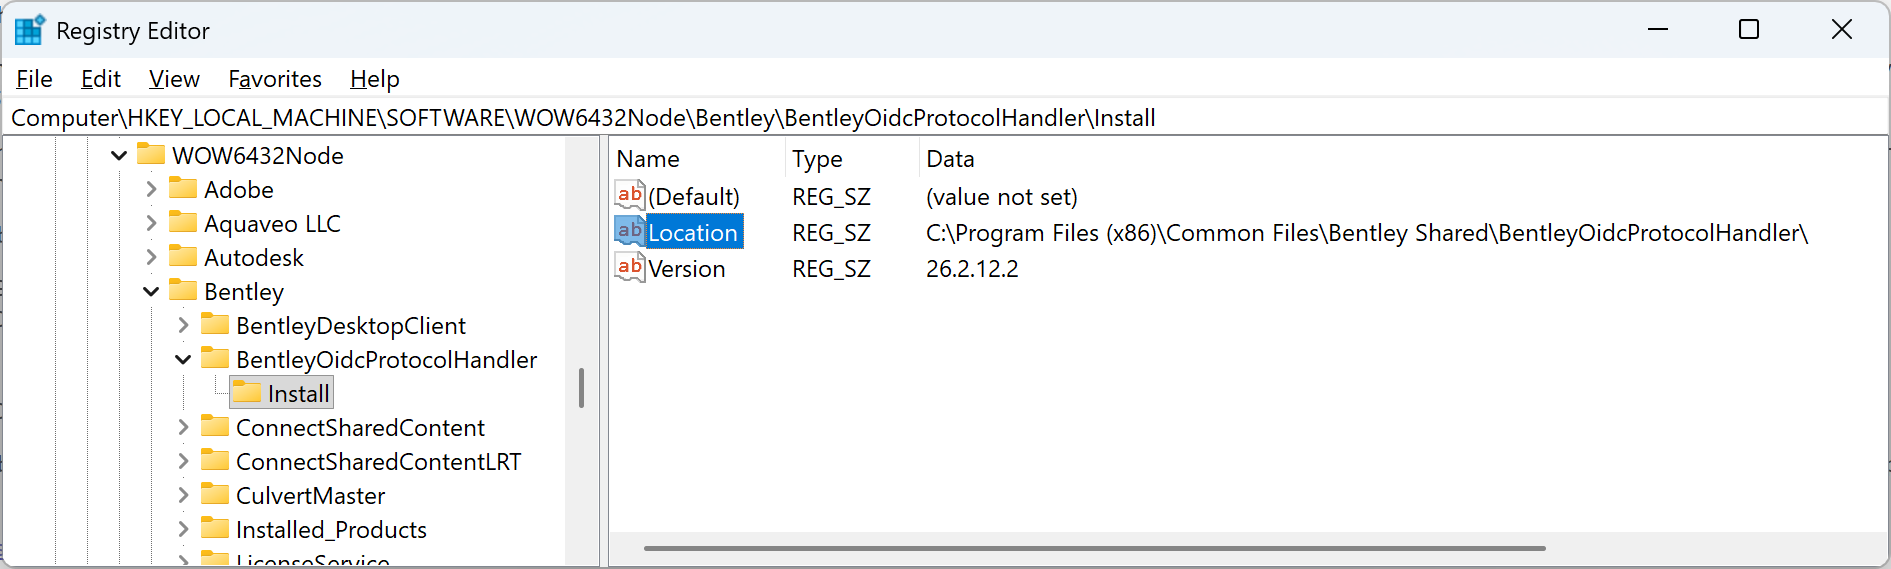
Task: Click the Registry Editor app icon in title bar
Action: 29,30
